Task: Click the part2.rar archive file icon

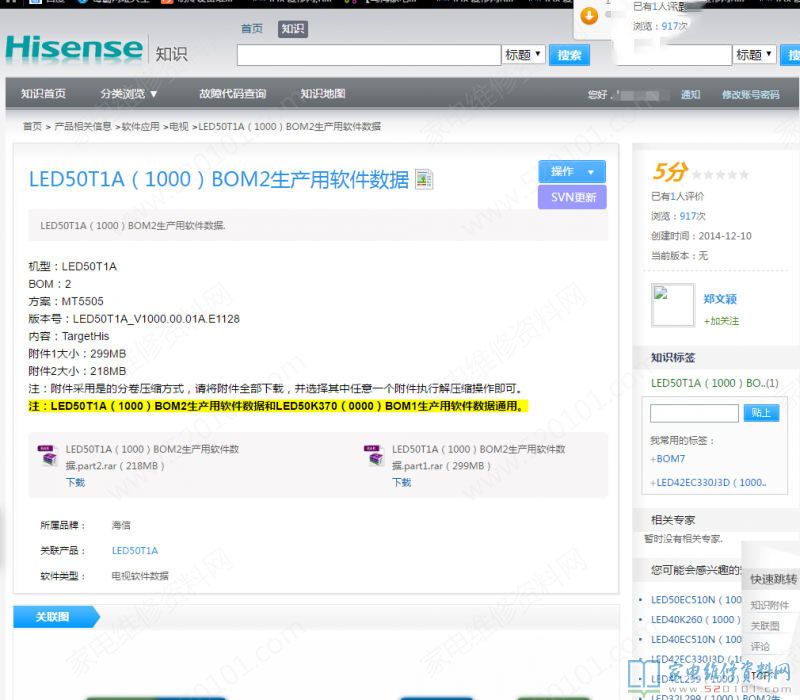Action: [x=47, y=457]
